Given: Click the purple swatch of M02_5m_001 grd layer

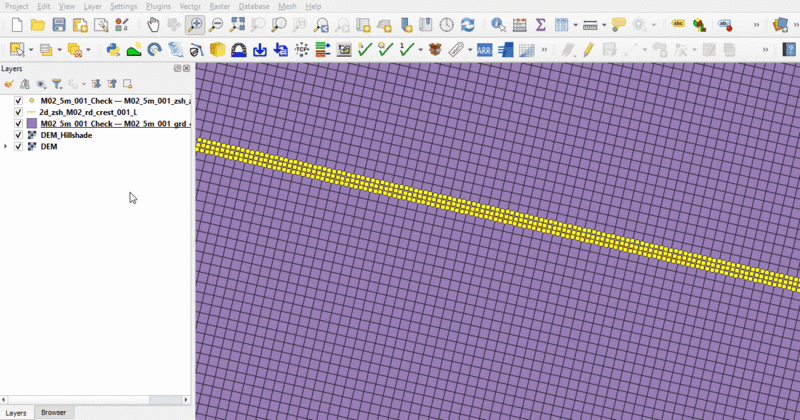Looking at the screenshot, I should (x=32, y=124).
